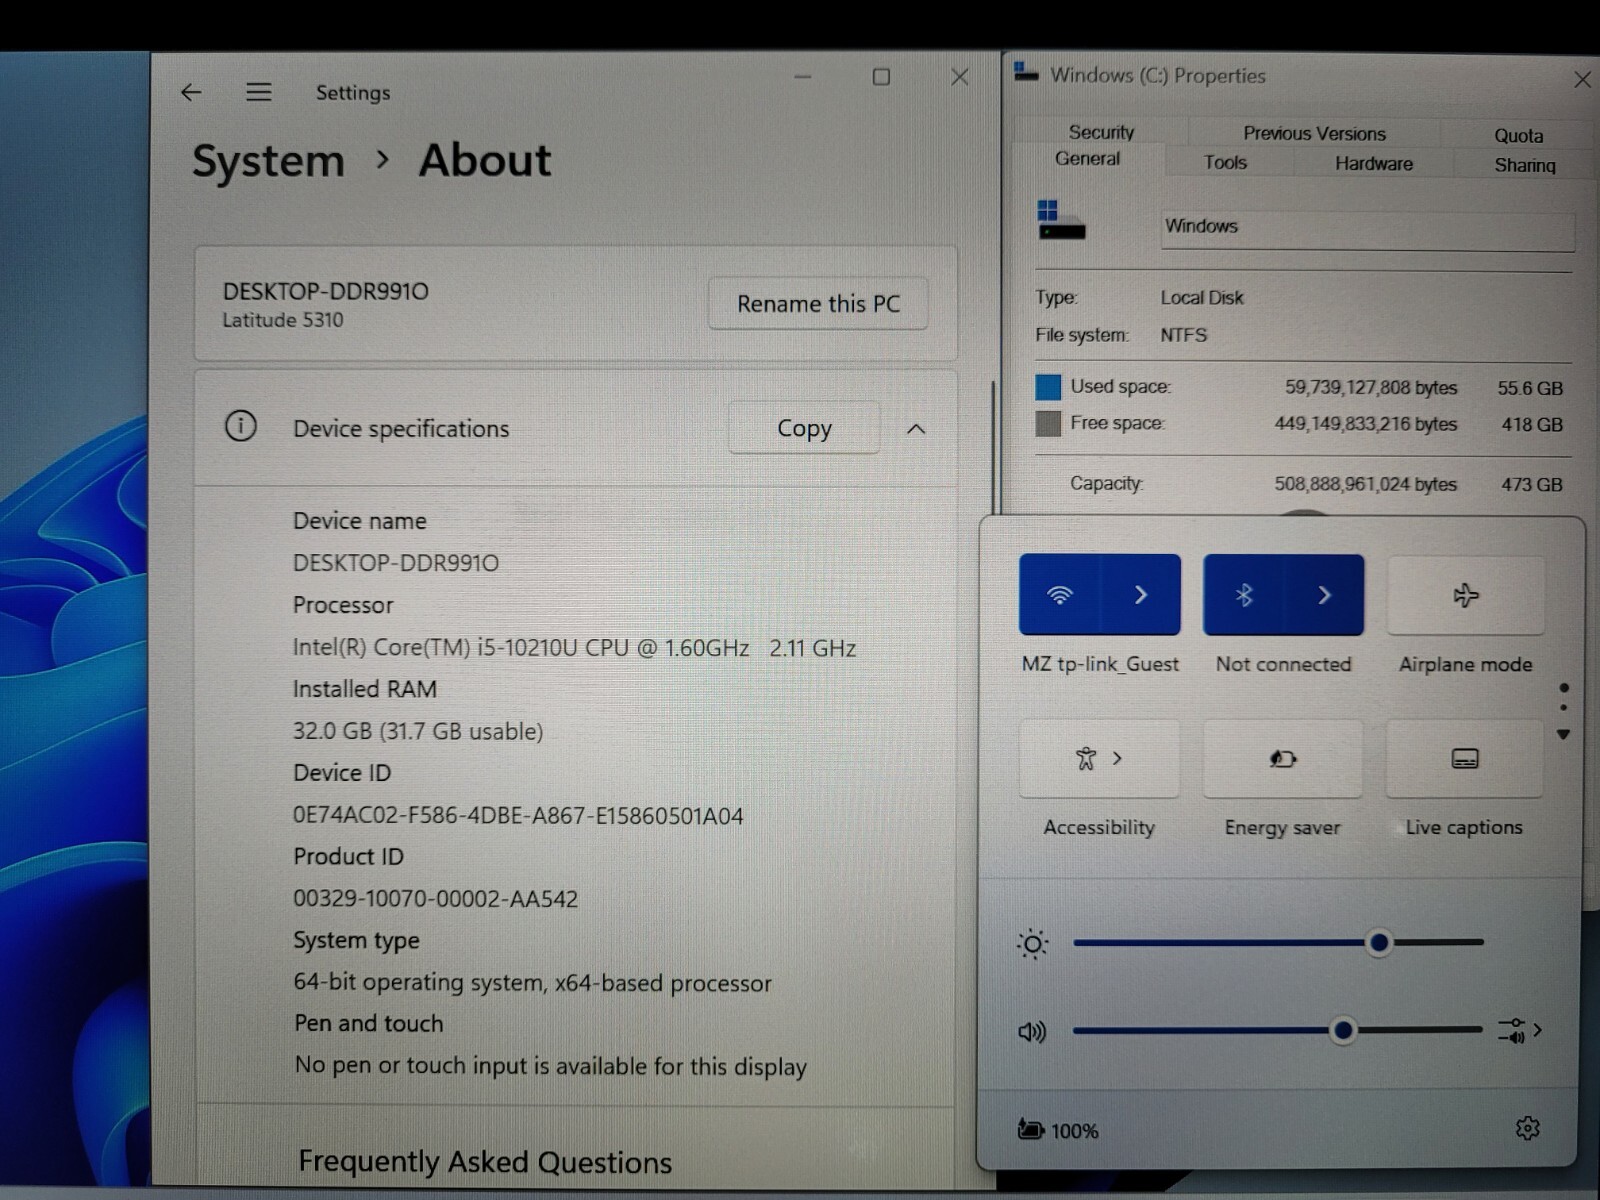
Task: Collapse the Device specifications section
Action: coord(916,429)
